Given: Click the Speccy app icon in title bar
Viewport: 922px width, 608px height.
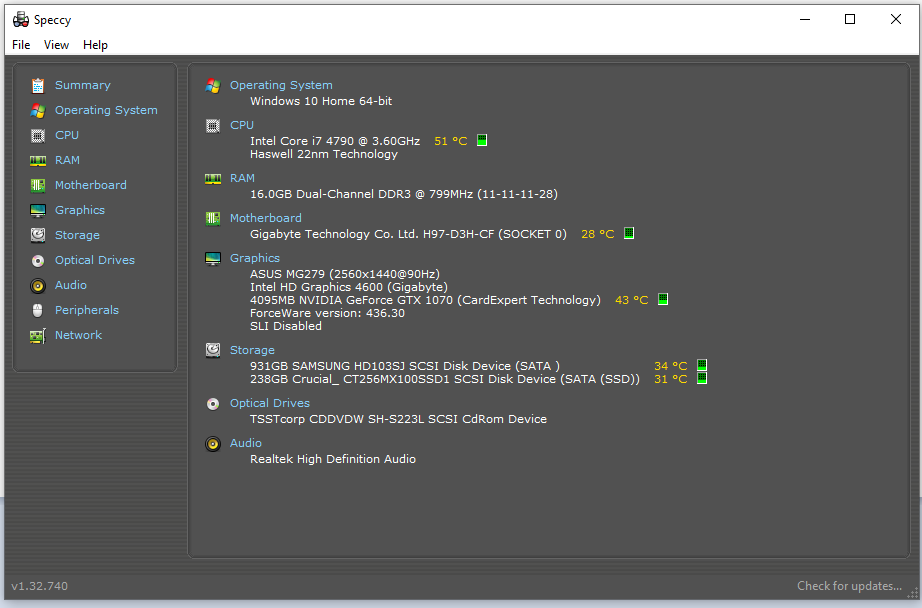Looking at the screenshot, I should (21, 19).
